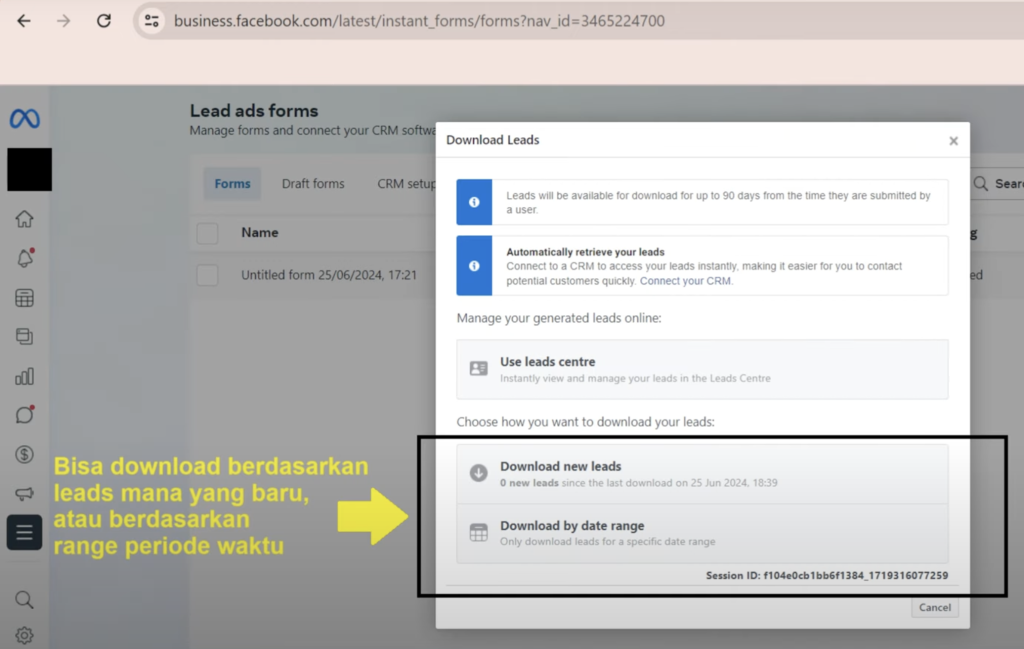This screenshot has height=649, width=1024.
Task: Close the Download Leads dialog
Action: [x=953, y=141]
